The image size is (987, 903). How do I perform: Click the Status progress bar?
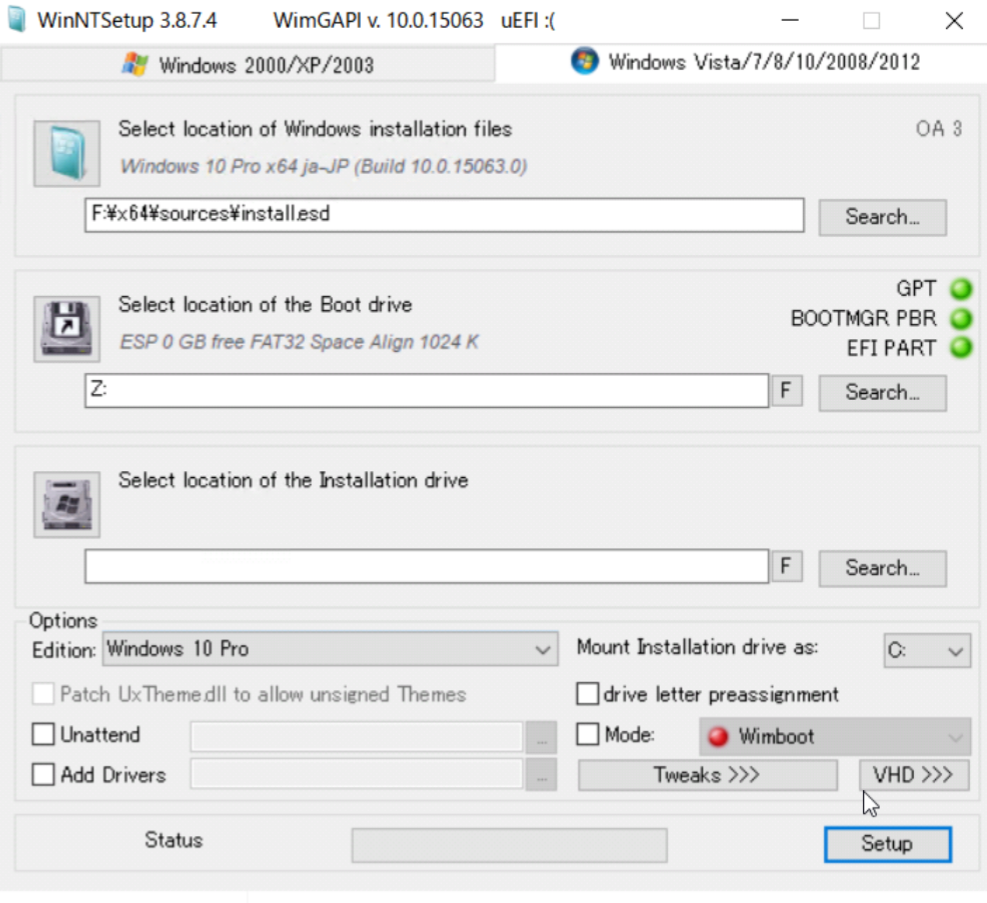click(509, 845)
